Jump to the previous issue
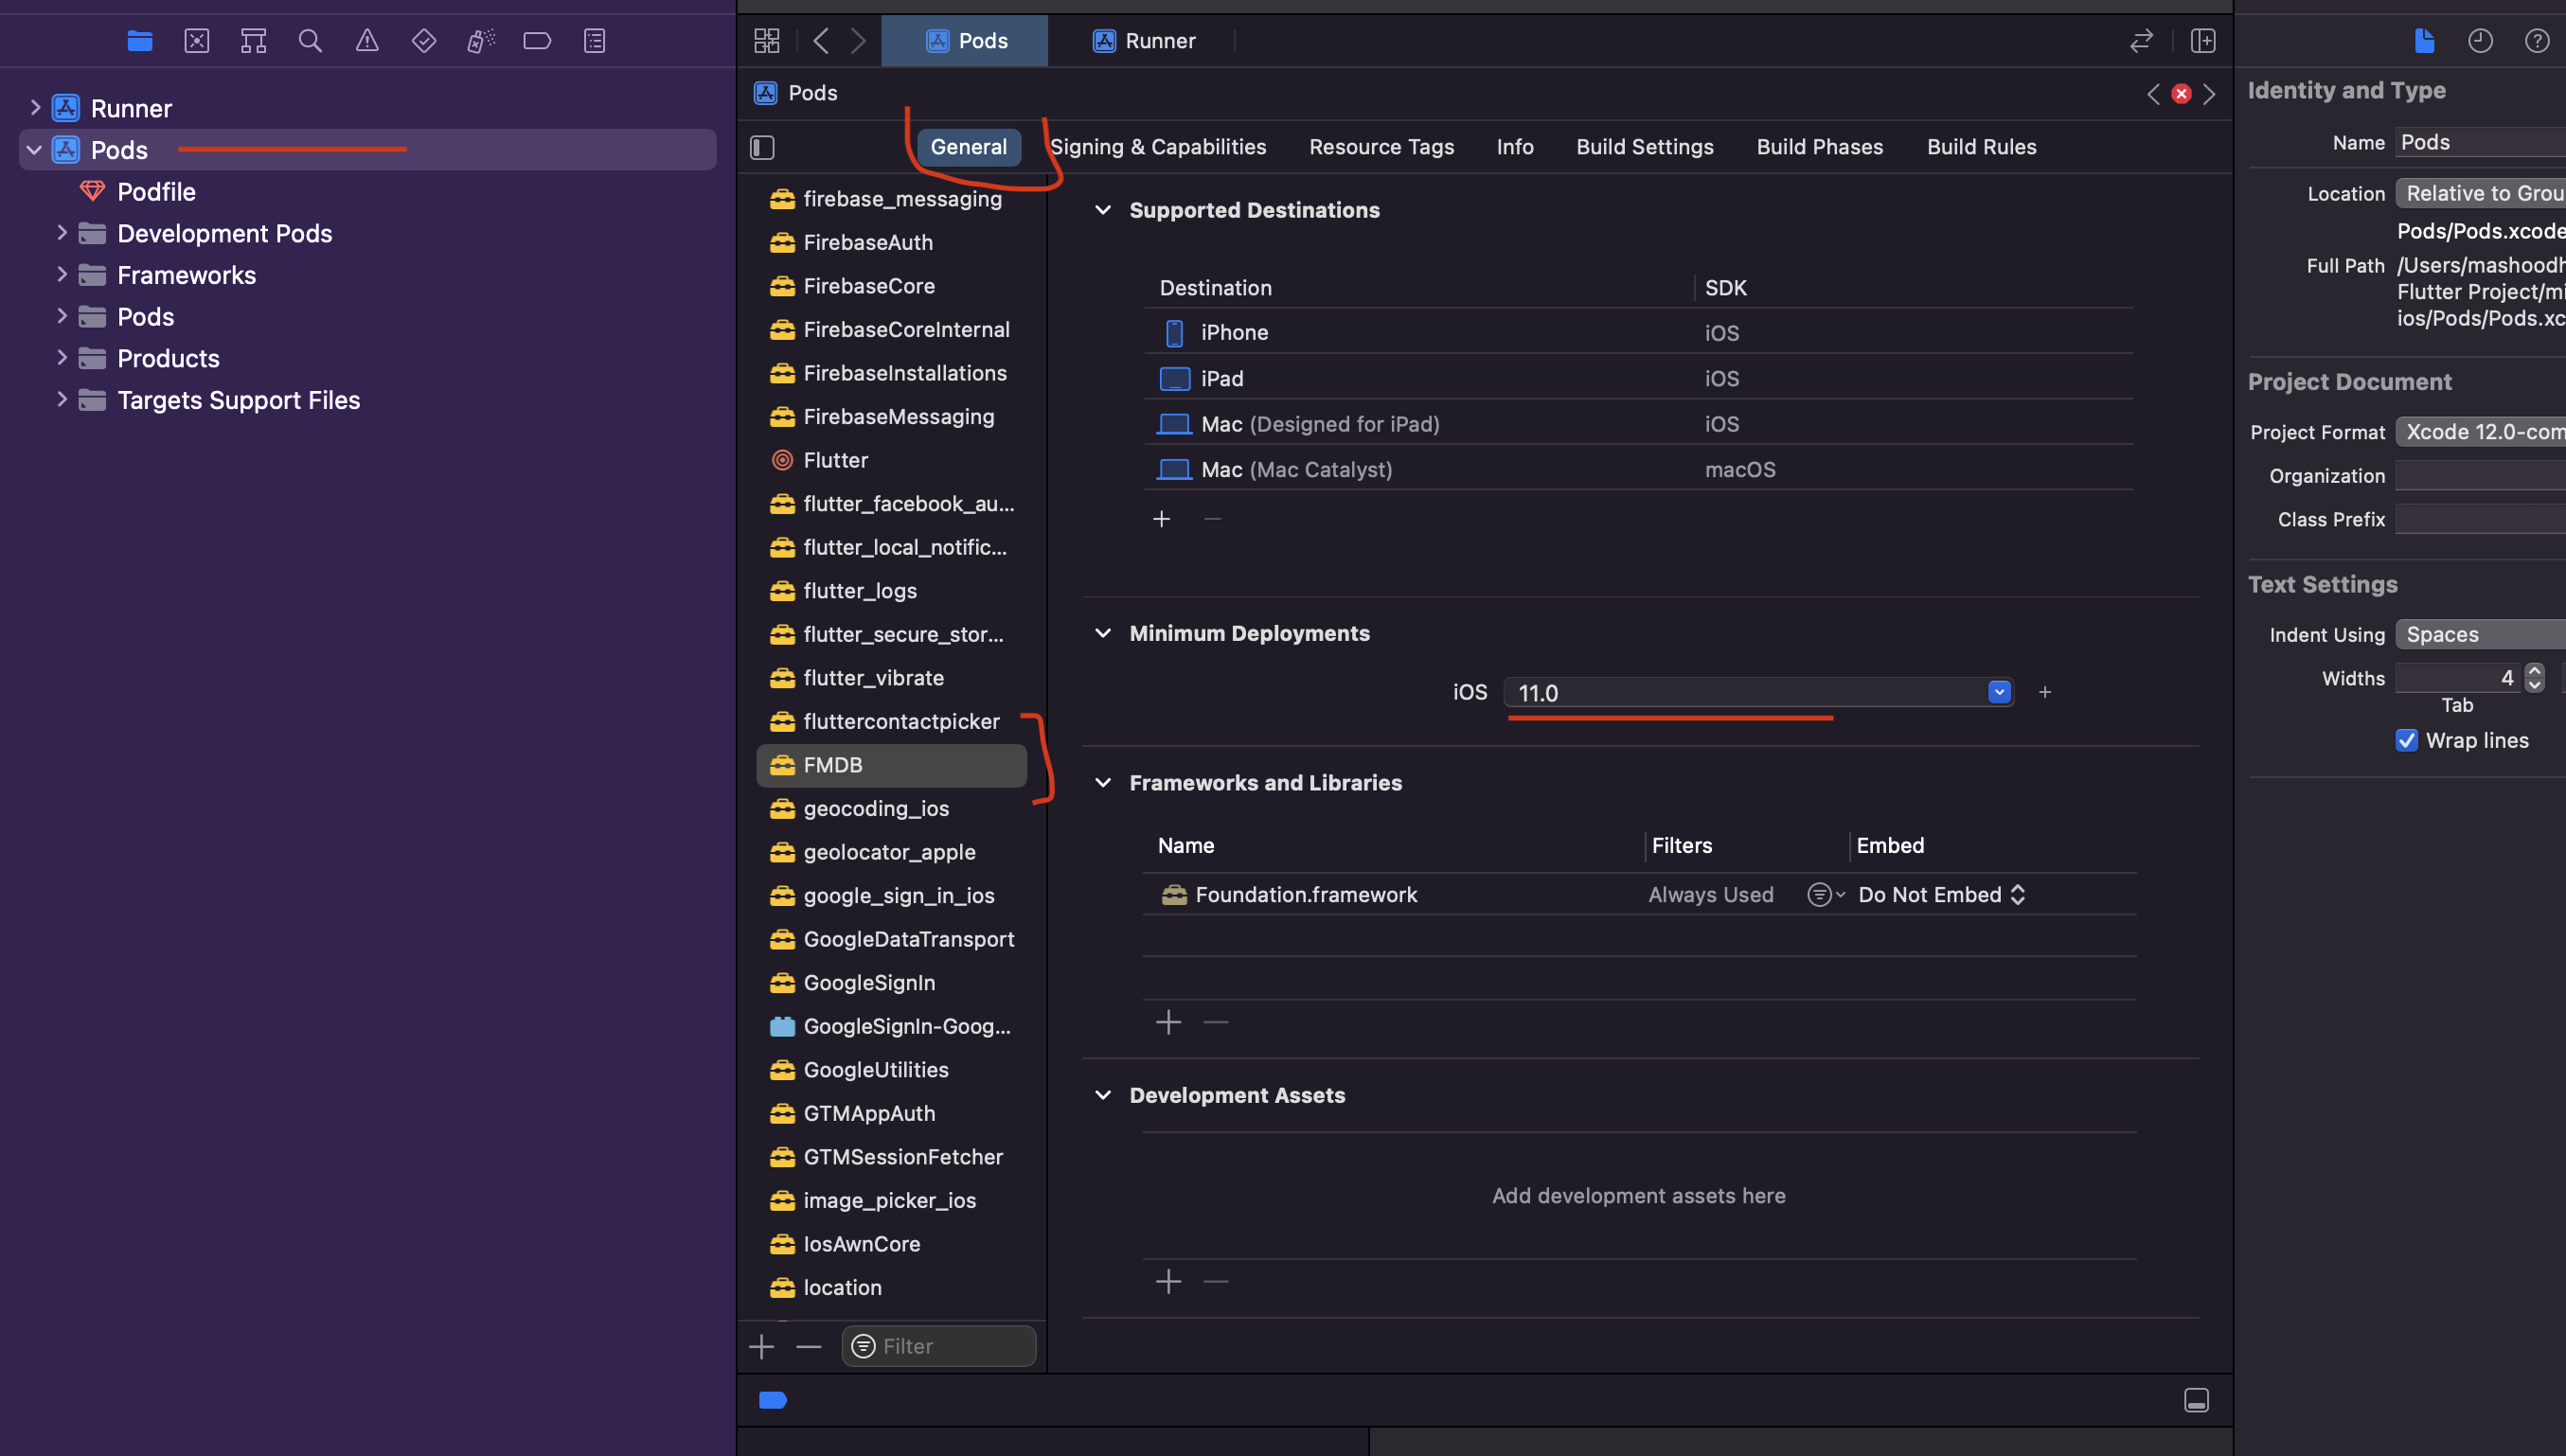2566x1456 pixels. (x=2153, y=94)
